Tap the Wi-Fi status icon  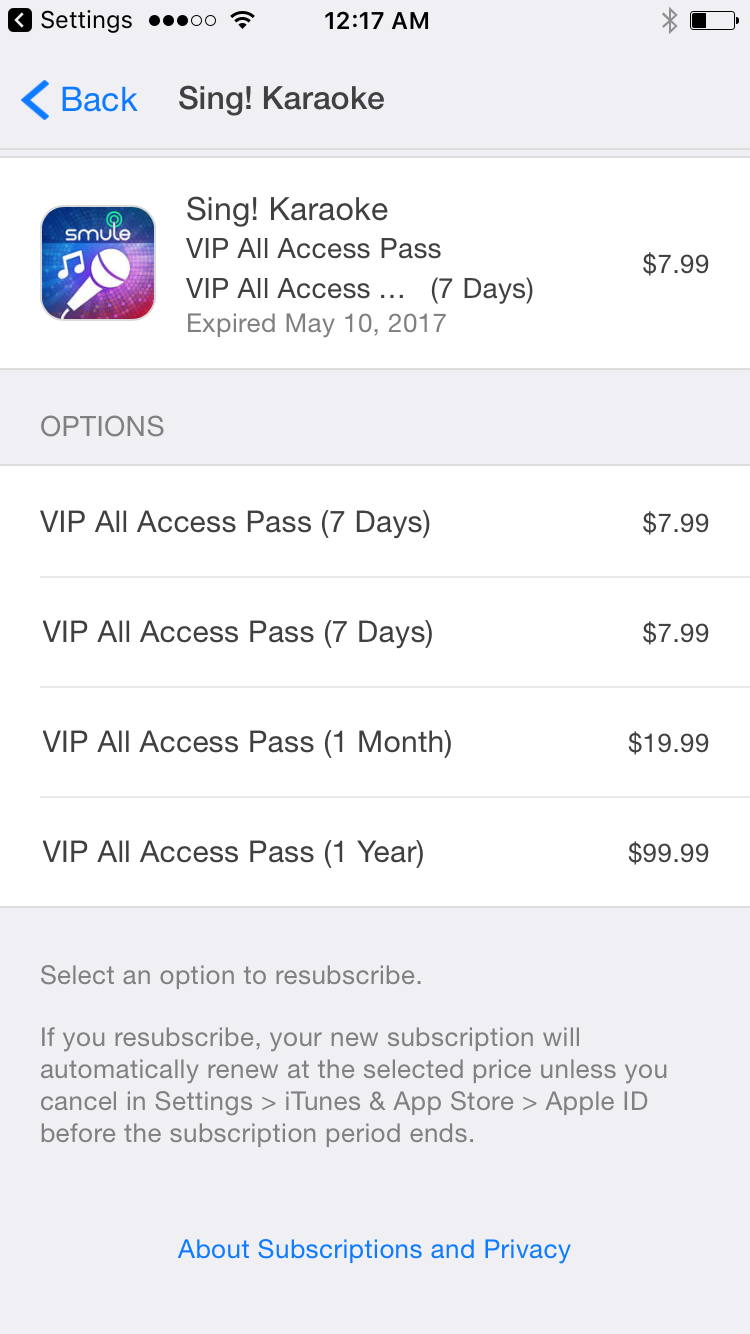pos(241,20)
